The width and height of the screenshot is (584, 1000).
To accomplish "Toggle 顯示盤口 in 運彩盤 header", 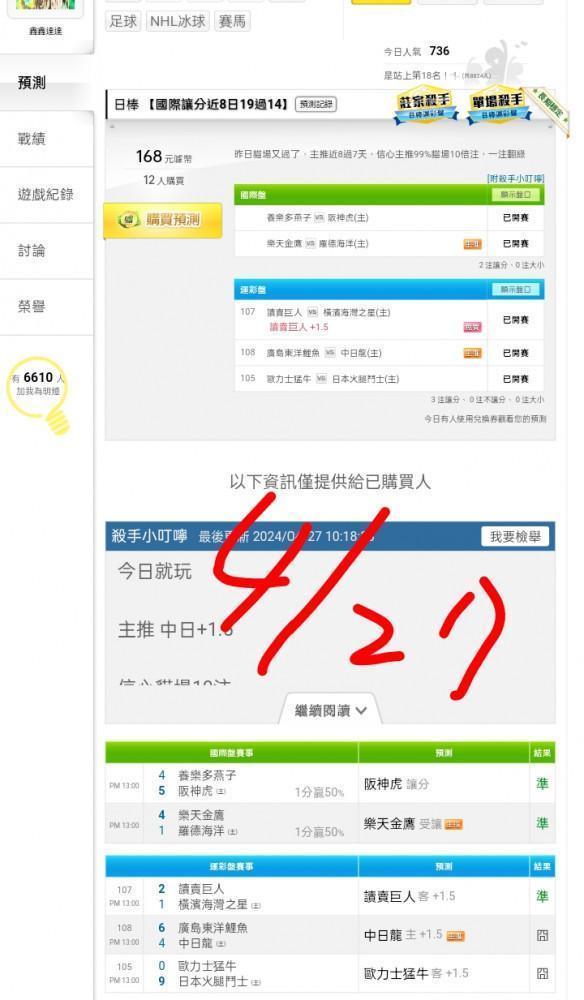I will coord(516,290).
